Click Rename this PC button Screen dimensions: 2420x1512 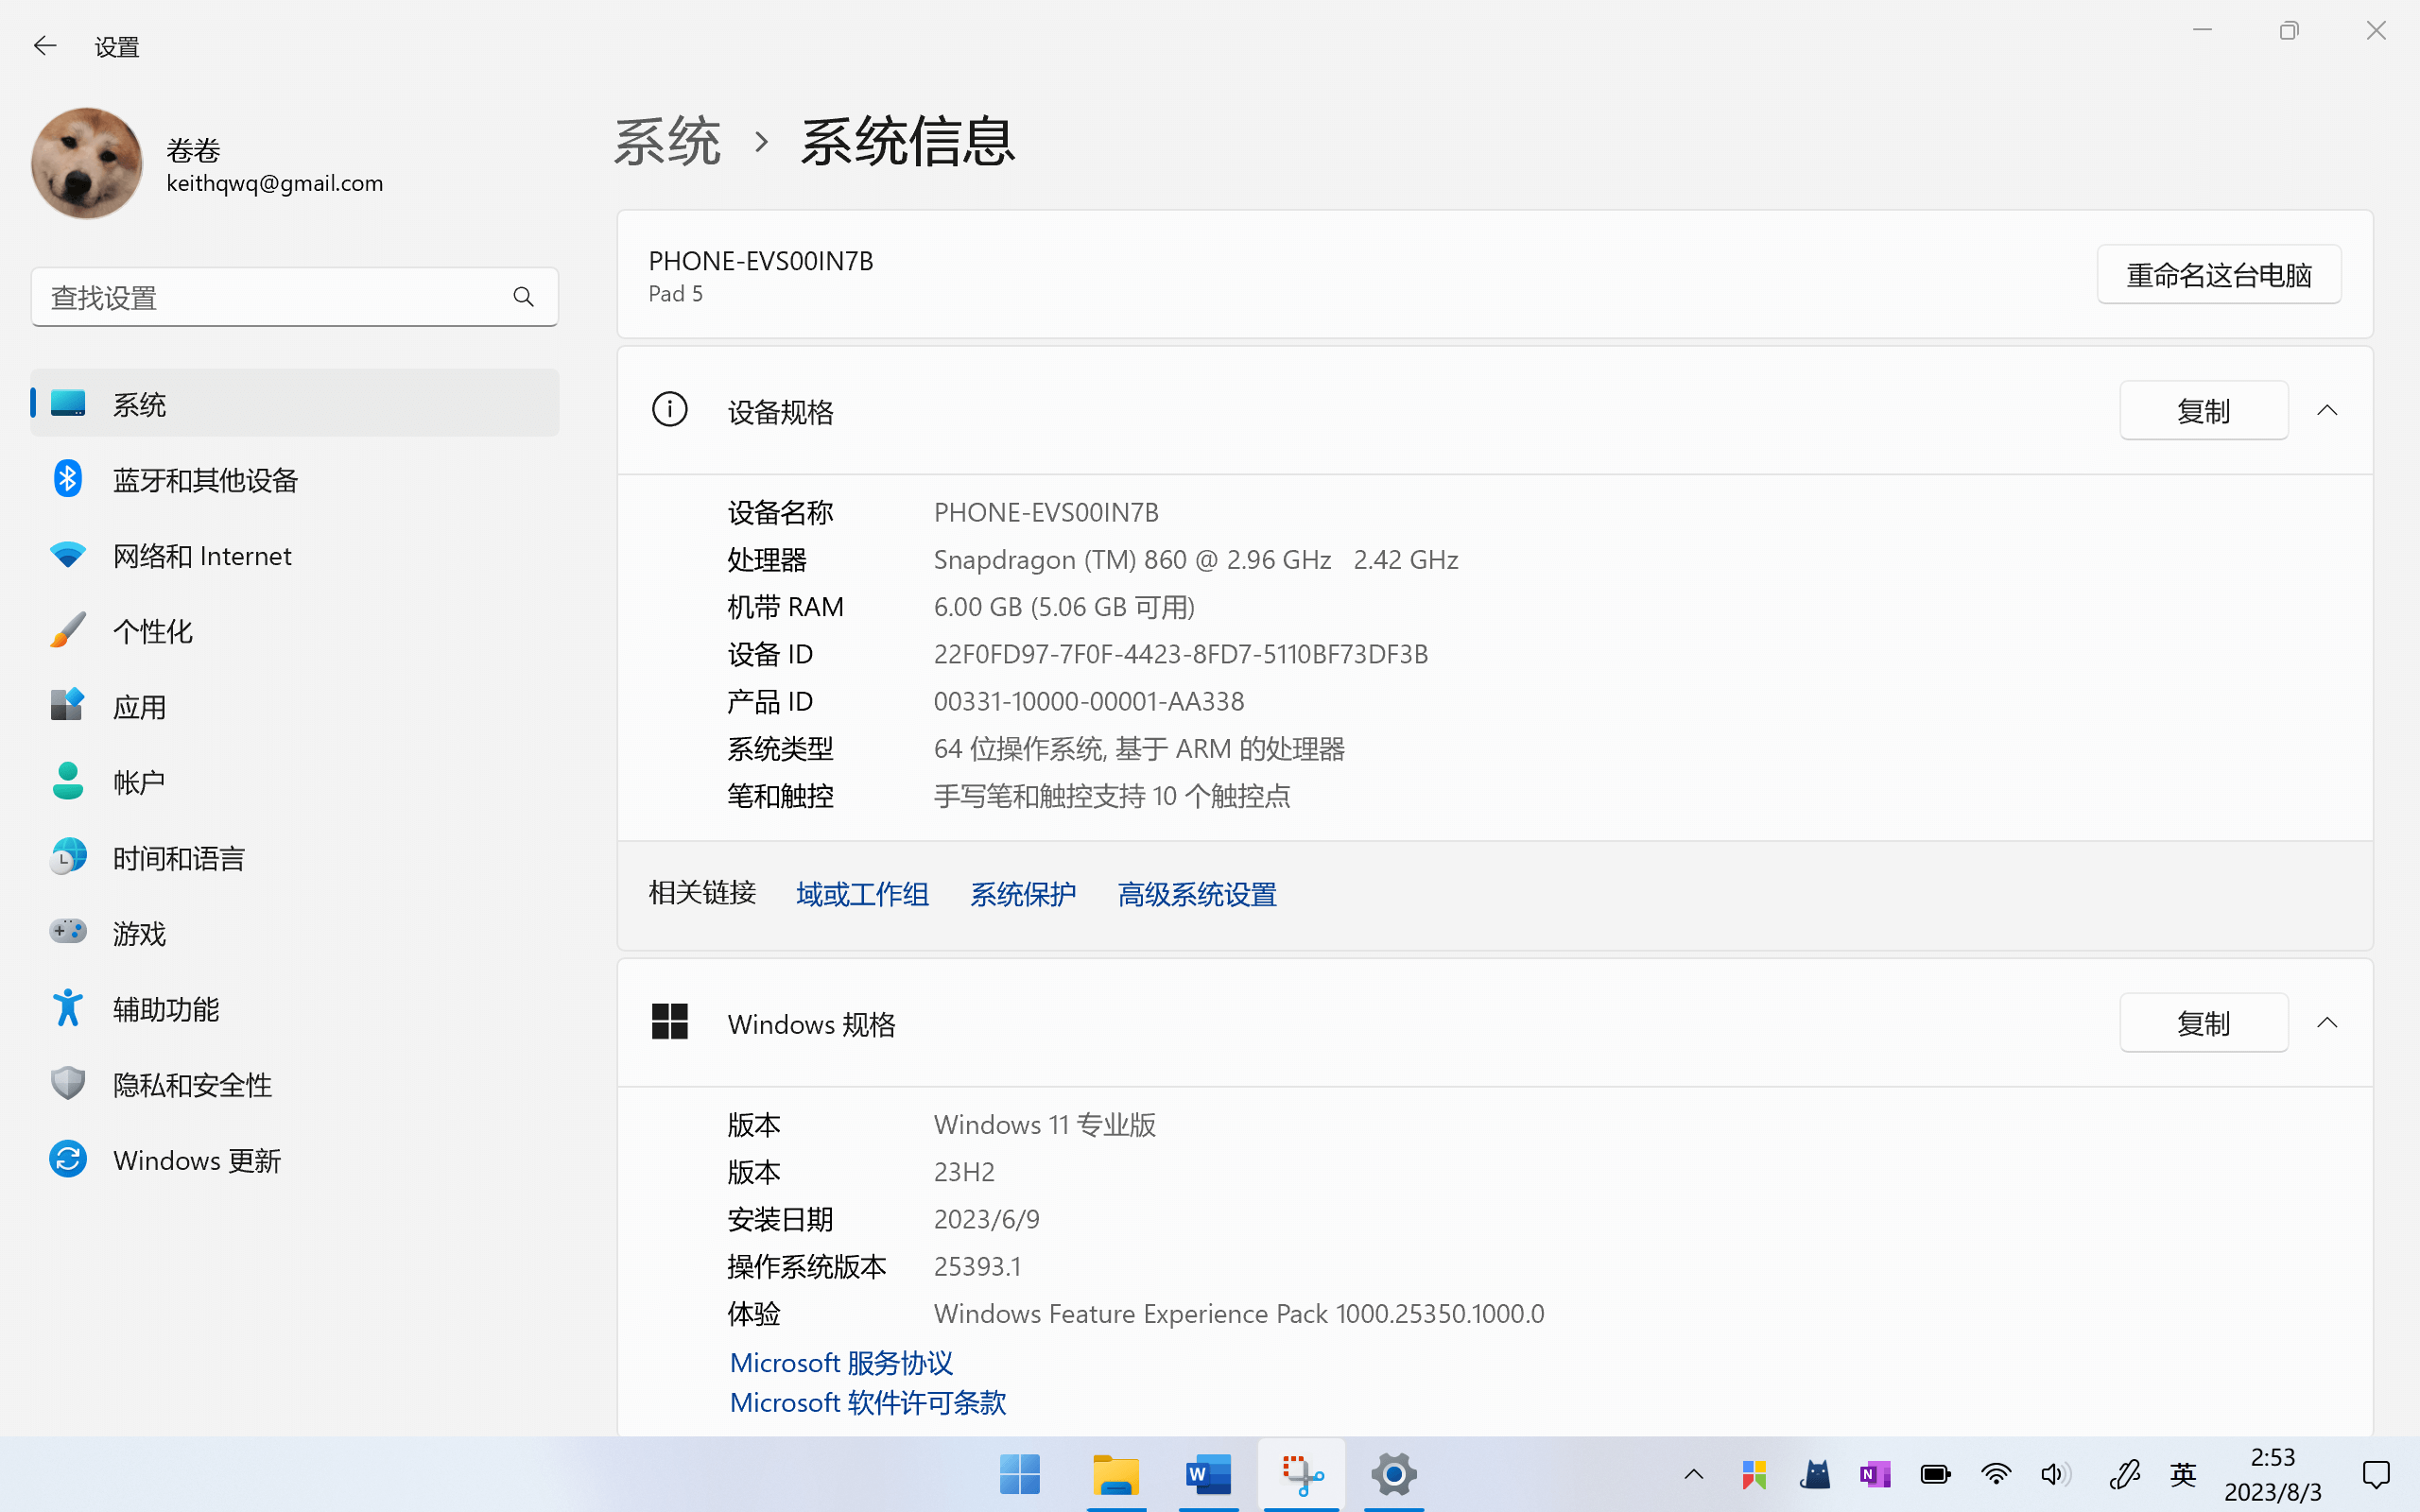point(2218,274)
